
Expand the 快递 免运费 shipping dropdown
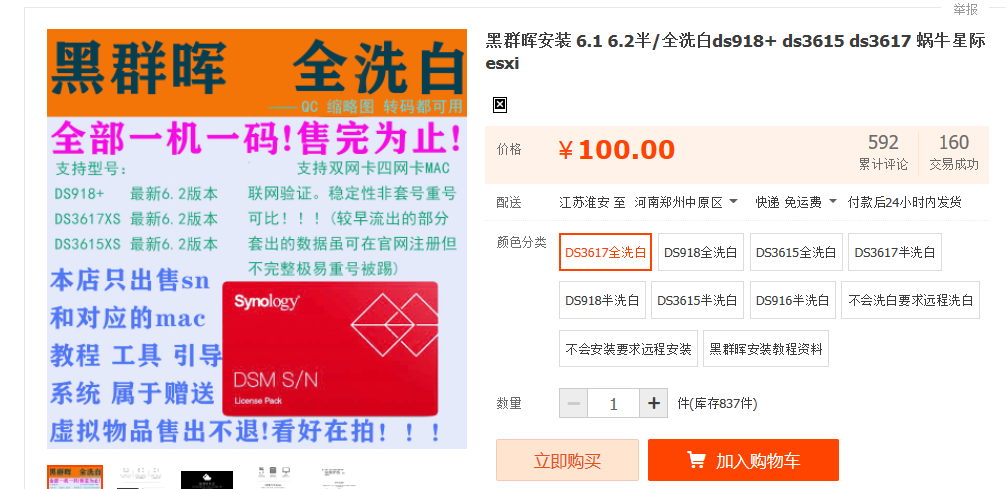pyautogui.click(x=796, y=203)
